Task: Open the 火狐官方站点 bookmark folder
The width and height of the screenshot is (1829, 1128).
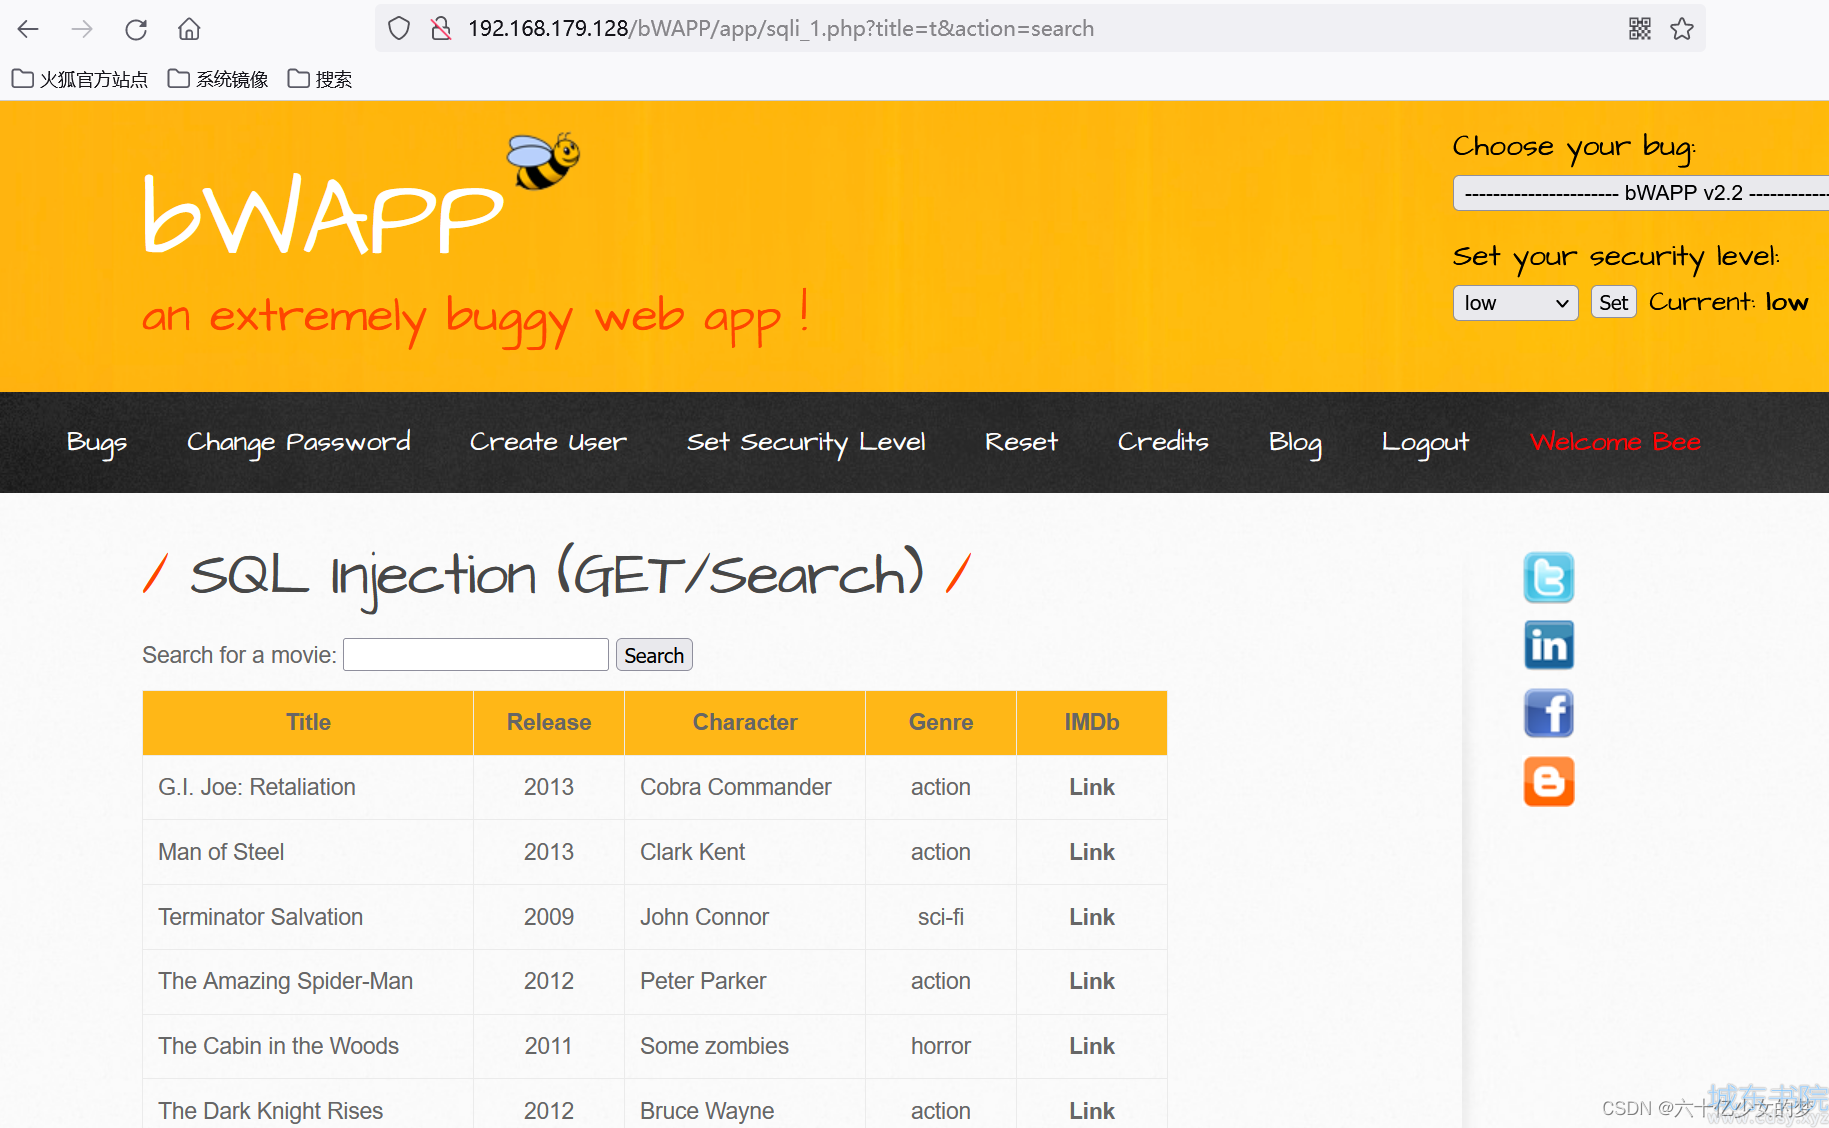Action: (80, 79)
